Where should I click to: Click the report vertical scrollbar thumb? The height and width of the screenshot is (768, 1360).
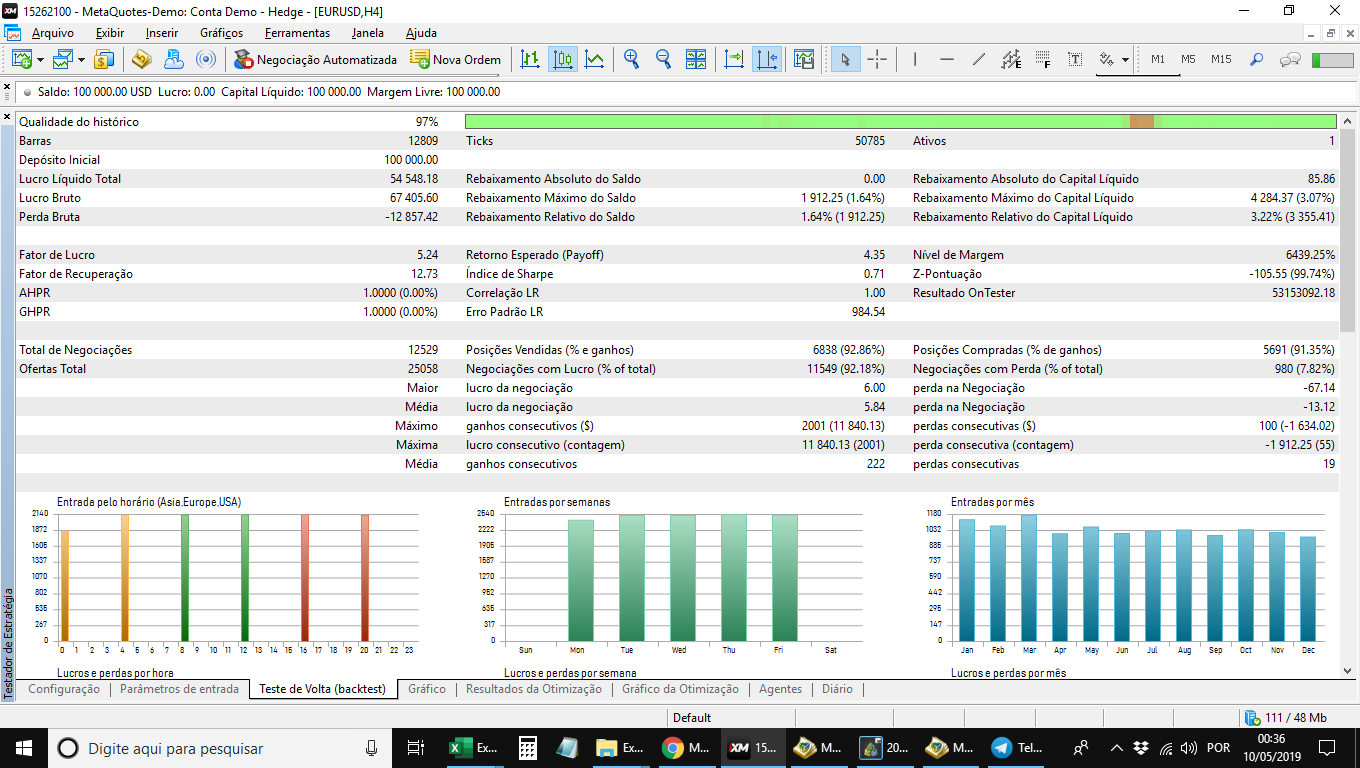click(1347, 228)
